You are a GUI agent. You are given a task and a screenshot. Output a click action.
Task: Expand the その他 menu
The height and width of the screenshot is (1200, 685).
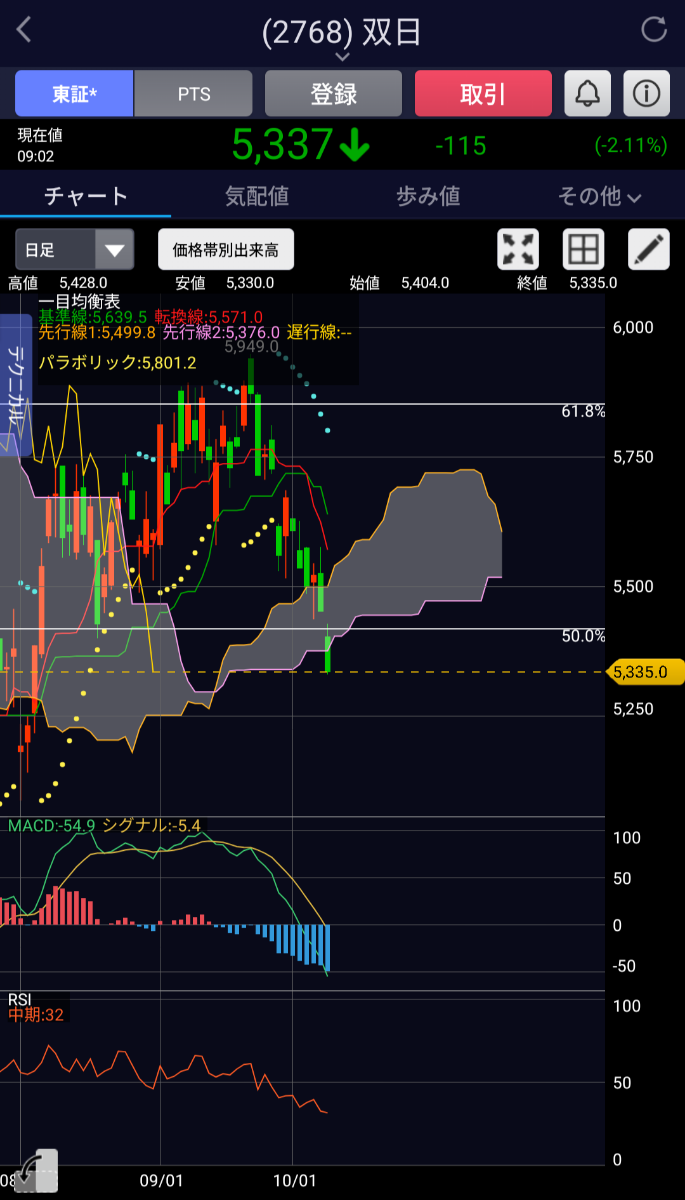tap(599, 196)
